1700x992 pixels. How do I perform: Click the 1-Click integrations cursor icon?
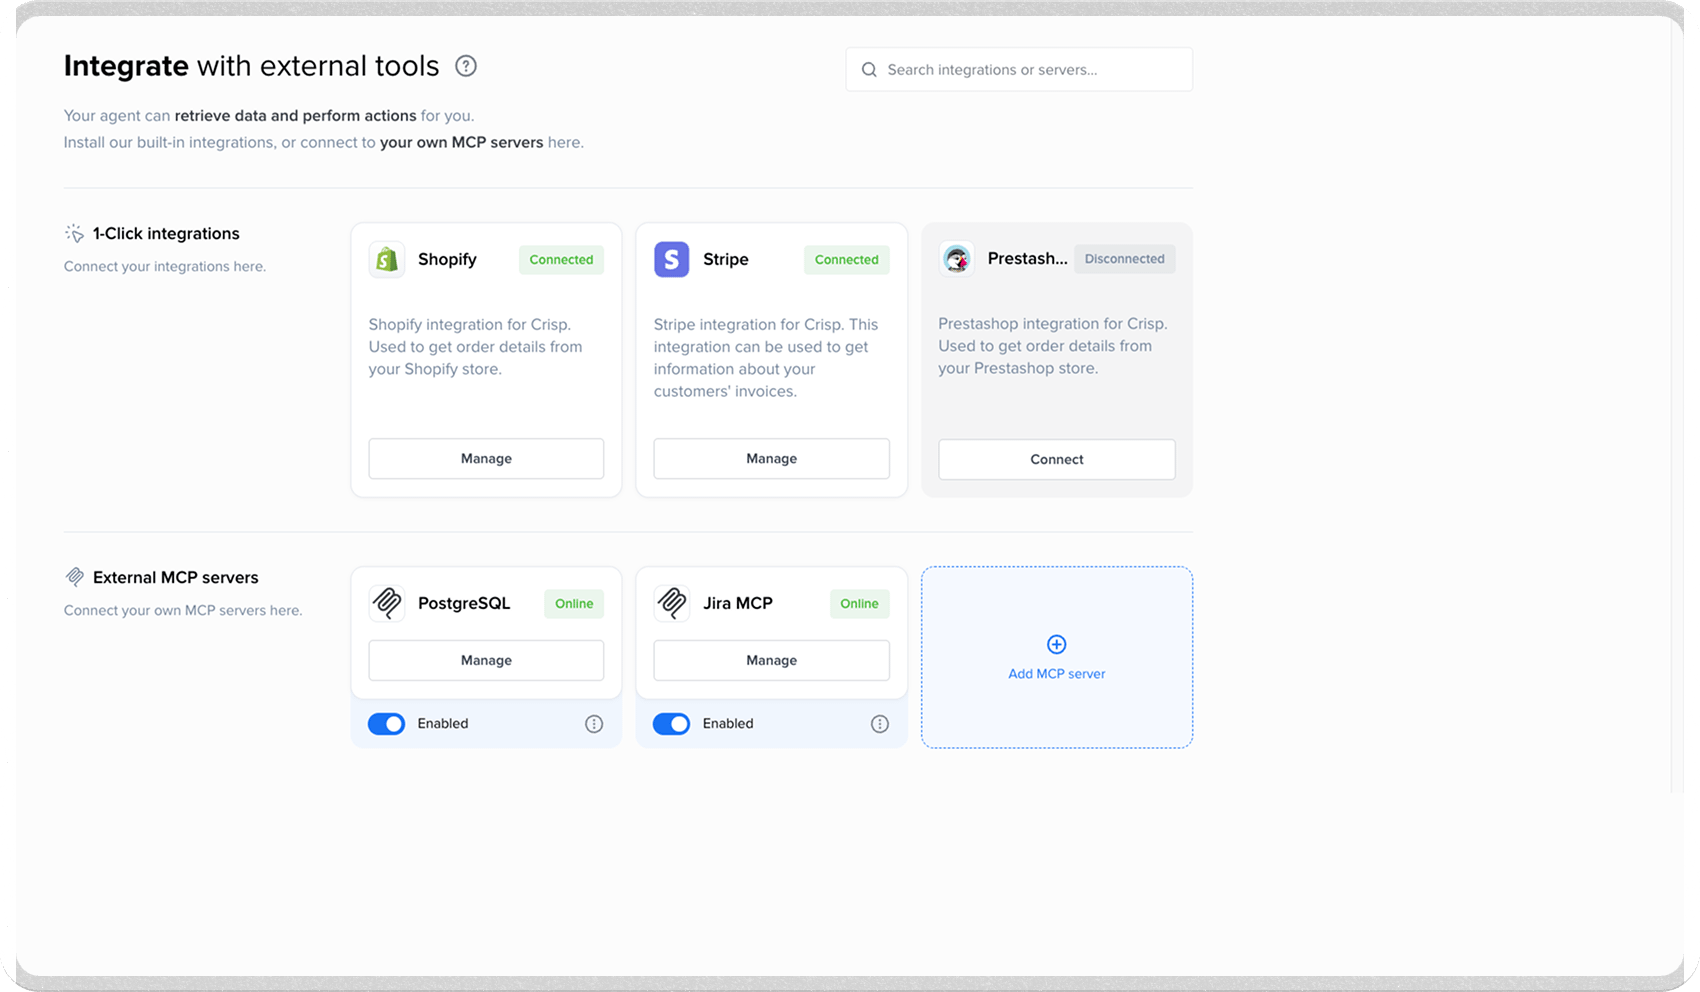point(74,232)
